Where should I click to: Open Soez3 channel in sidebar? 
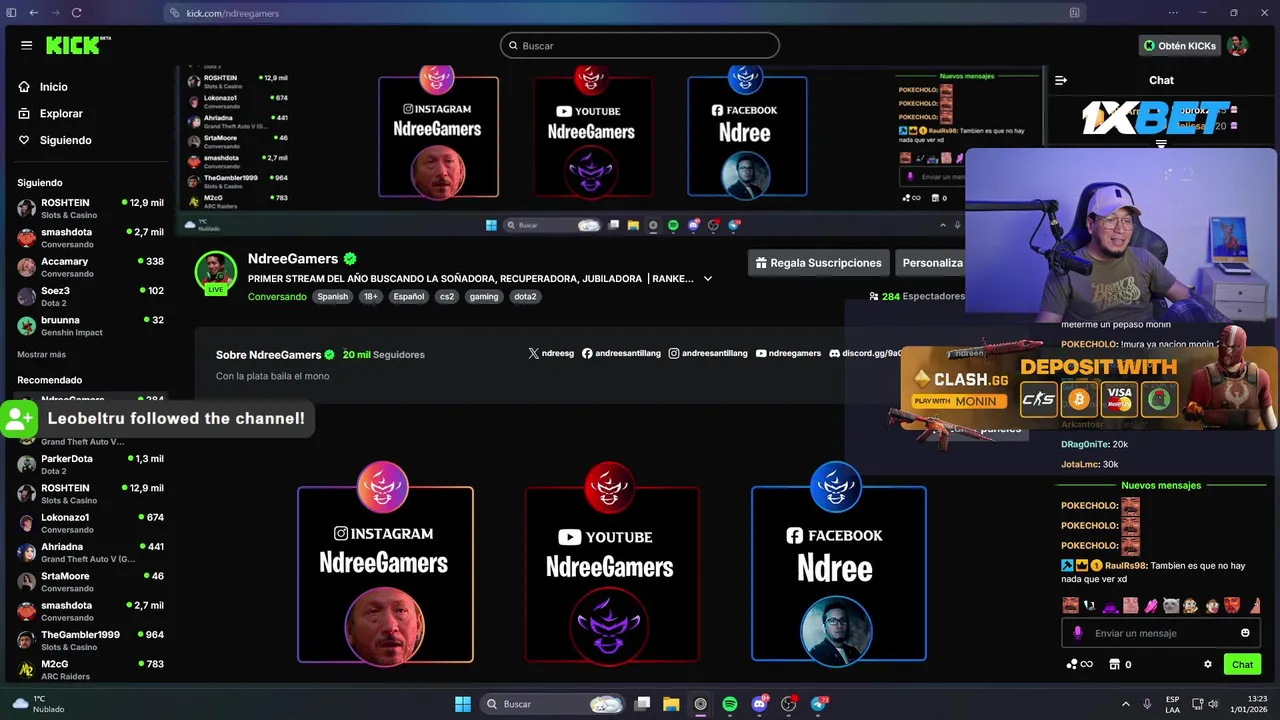click(x=90, y=296)
